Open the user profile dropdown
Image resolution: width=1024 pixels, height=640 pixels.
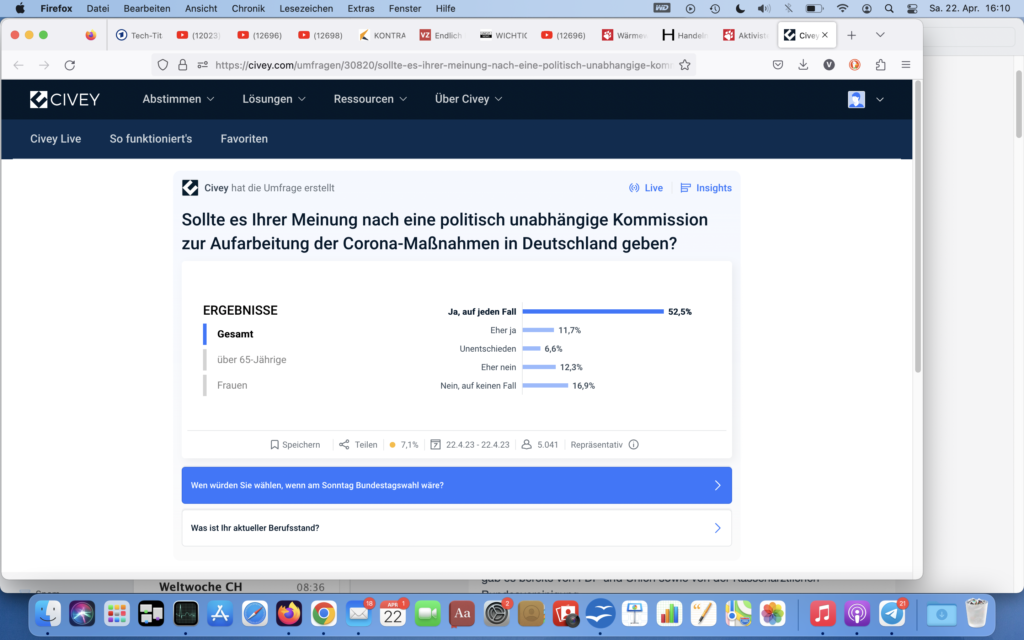866,99
